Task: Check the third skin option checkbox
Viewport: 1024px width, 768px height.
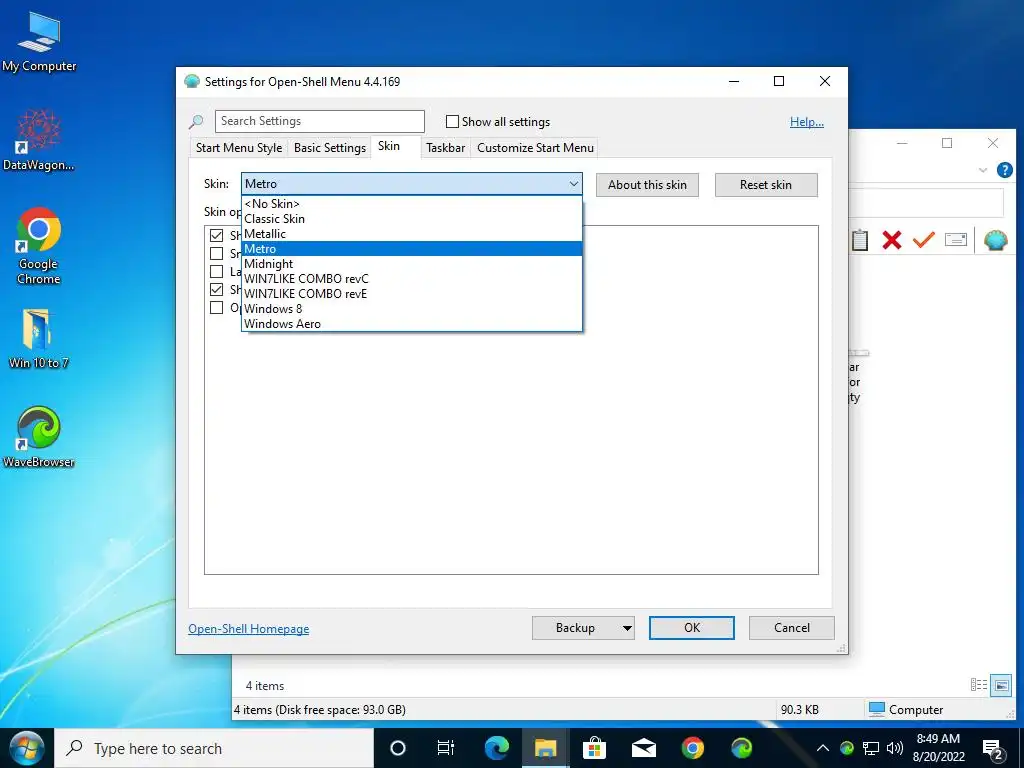Action: 216,272
